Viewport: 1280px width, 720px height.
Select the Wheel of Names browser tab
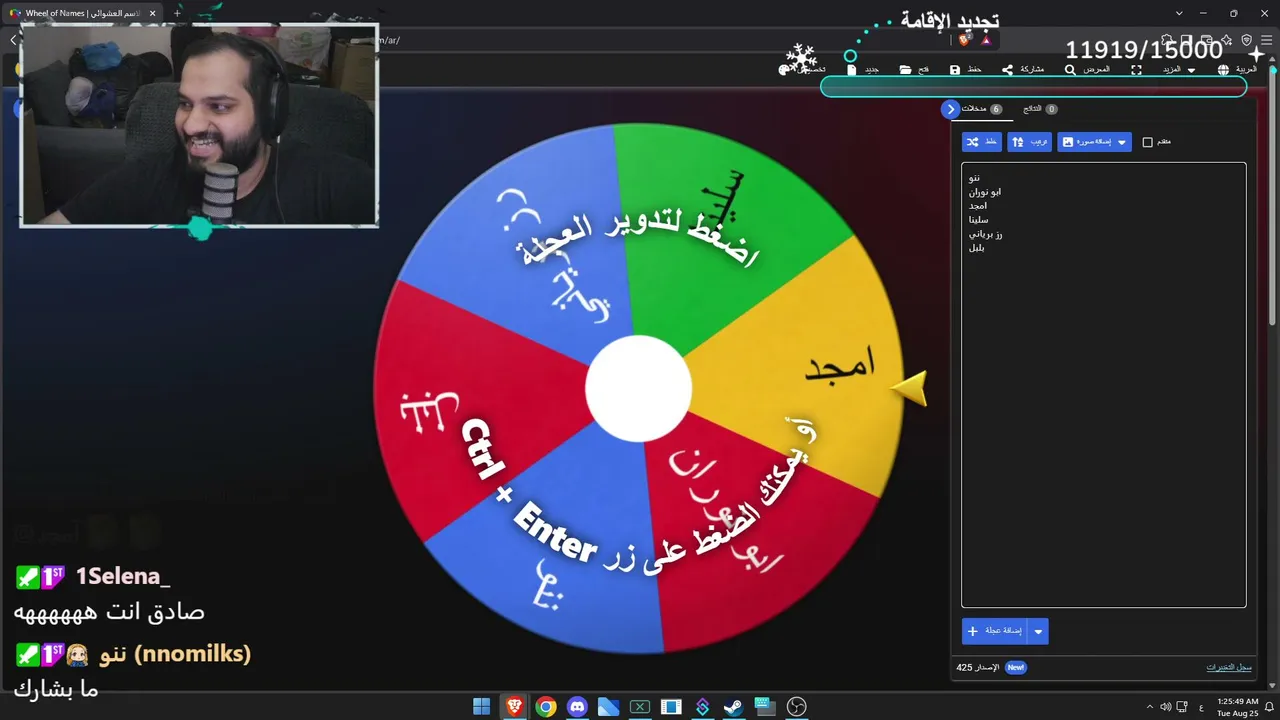[84, 13]
